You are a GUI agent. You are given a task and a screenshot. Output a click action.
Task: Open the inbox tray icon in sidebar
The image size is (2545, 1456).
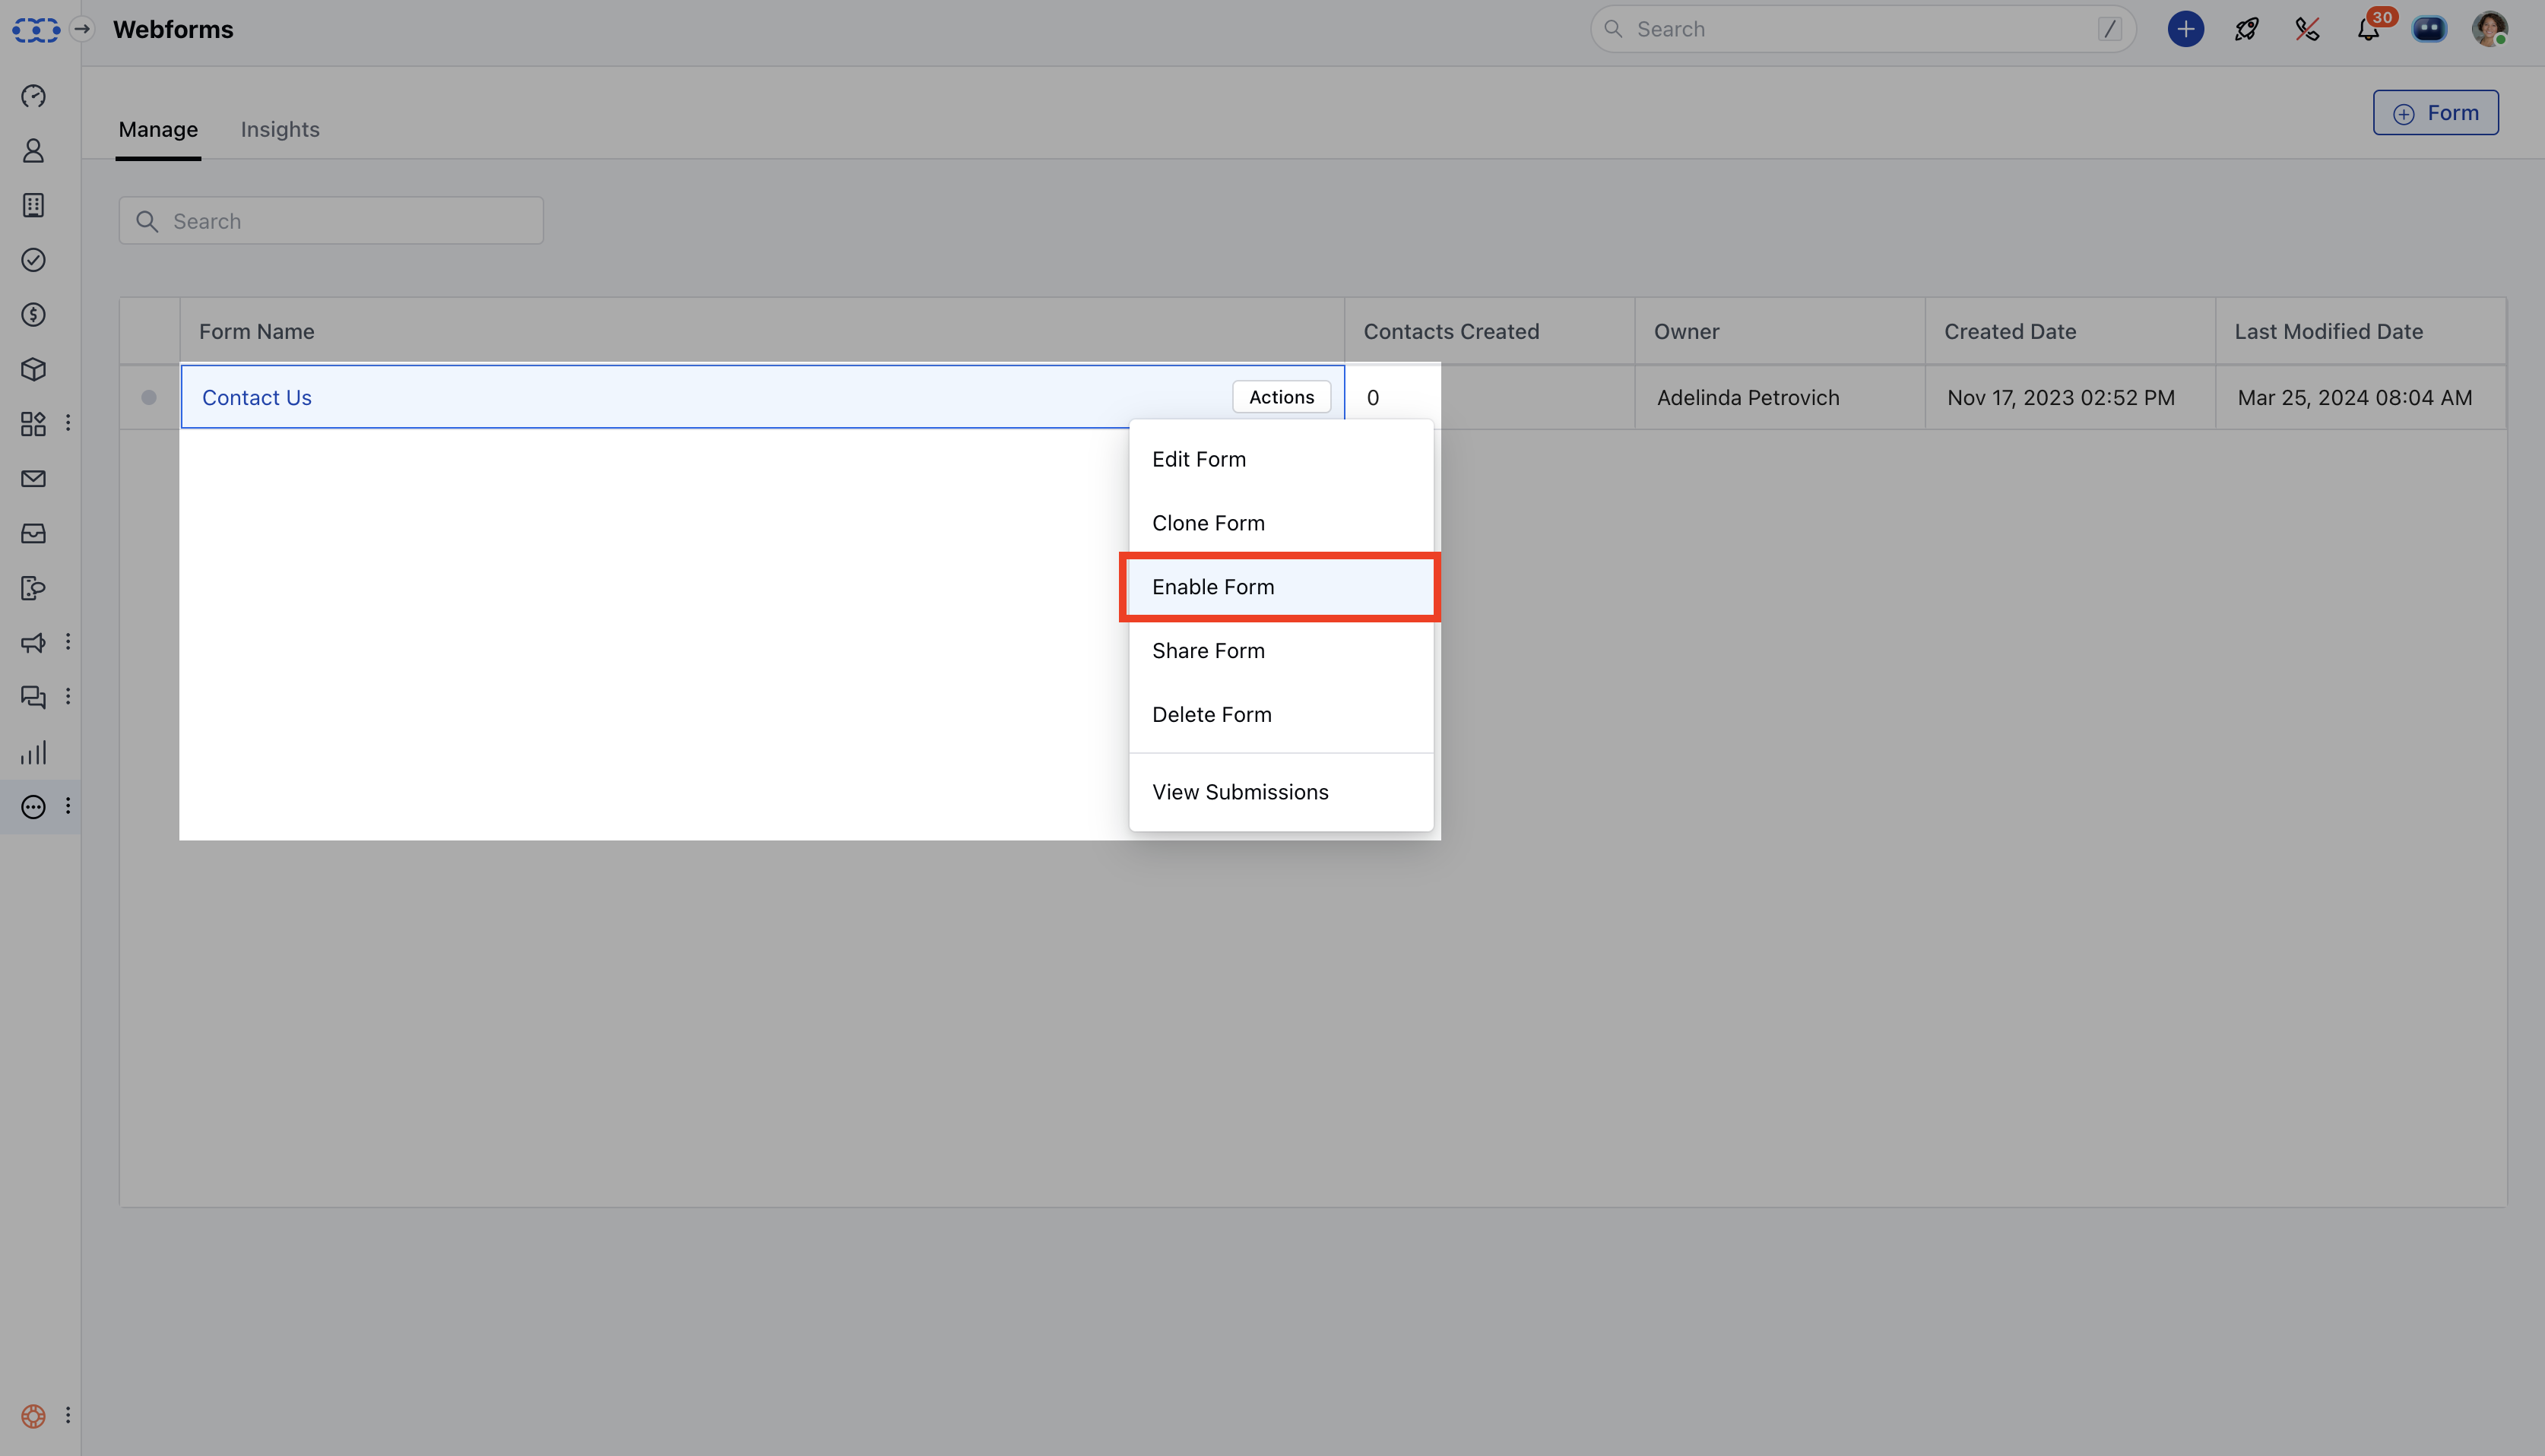click(x=33, y=533)
